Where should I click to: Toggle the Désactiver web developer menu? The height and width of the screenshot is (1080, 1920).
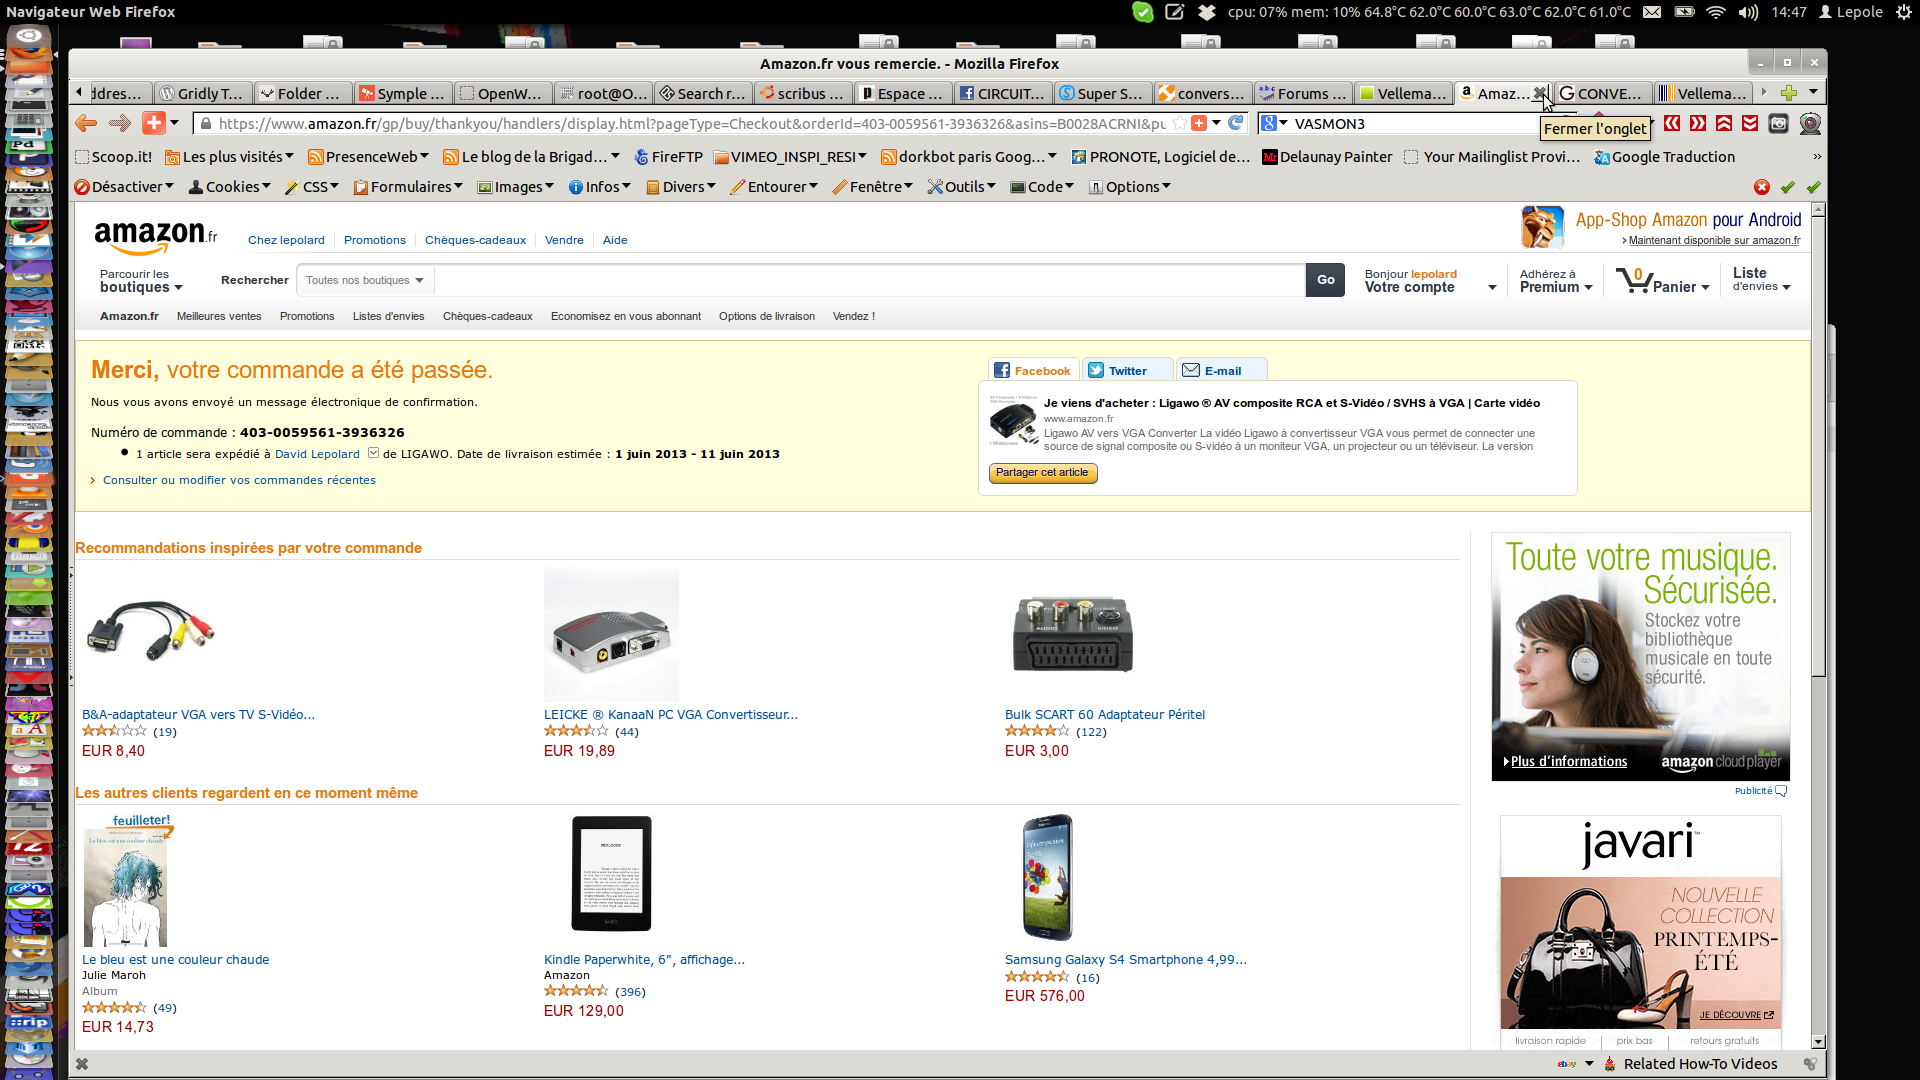tap(124, 187)
